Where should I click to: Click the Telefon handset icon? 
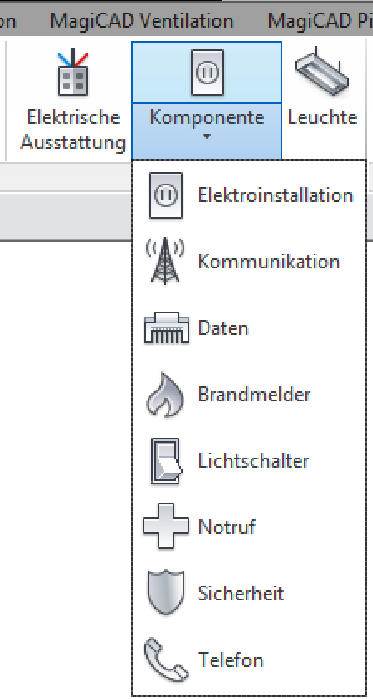pyautogui.click(x=166, y=659)
